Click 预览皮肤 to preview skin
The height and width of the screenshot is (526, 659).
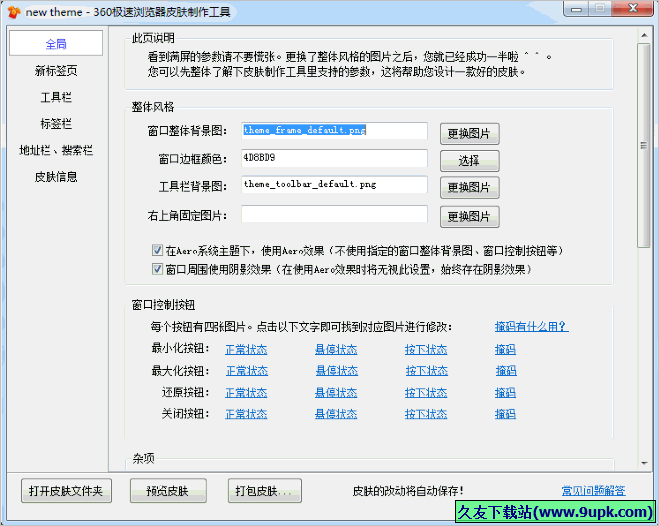168,491
